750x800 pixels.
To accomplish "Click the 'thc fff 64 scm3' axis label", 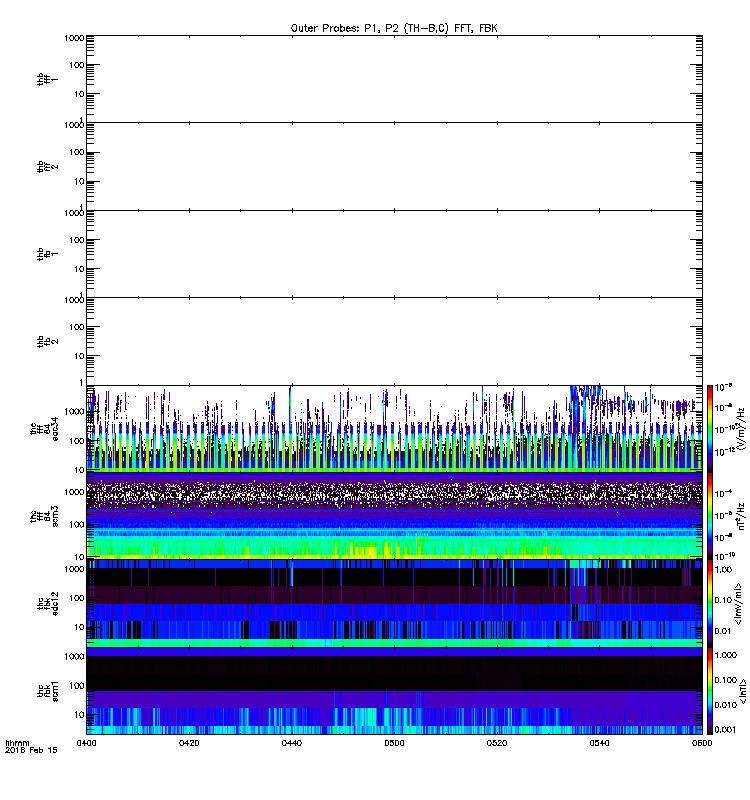I will click(x=44, y=516).
